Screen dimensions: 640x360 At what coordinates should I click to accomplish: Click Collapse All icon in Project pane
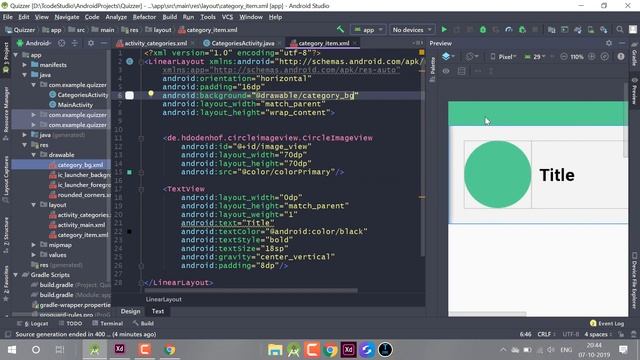click(75, 43)
